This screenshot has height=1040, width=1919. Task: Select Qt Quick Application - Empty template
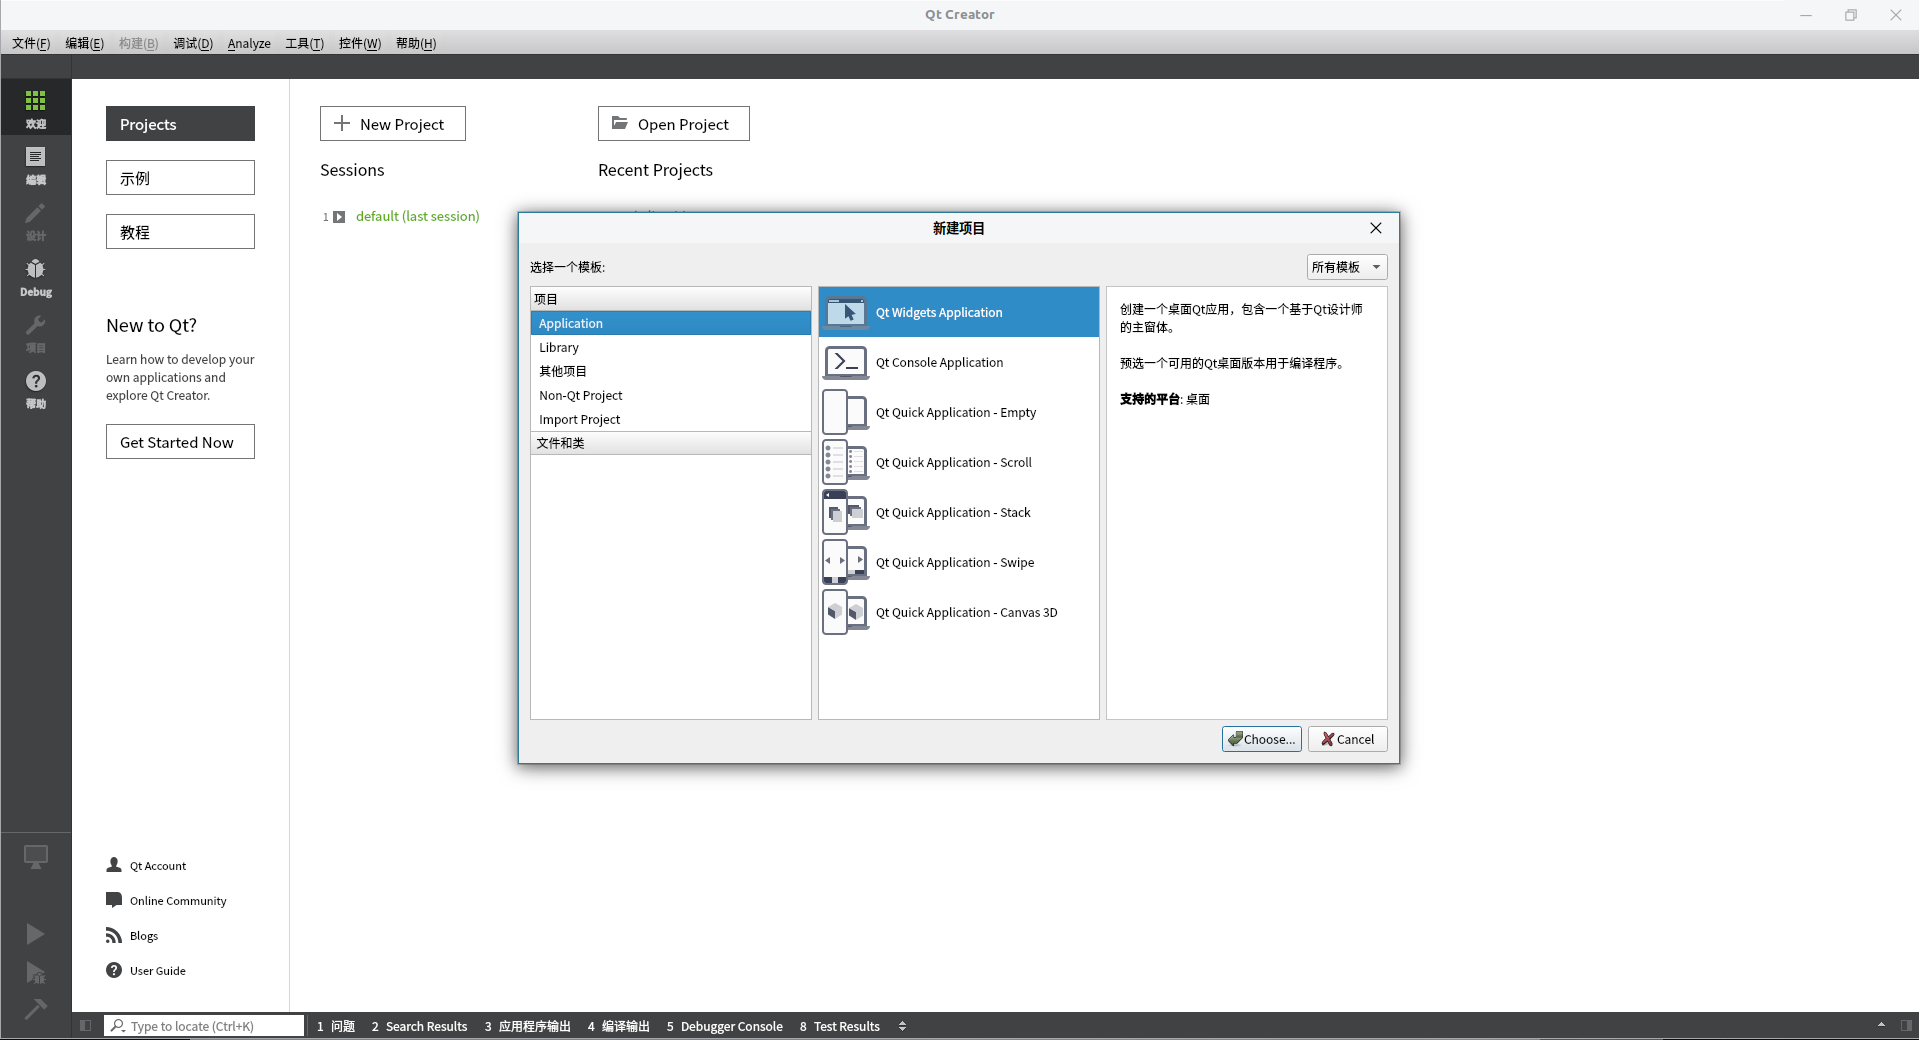click(959, 412)
